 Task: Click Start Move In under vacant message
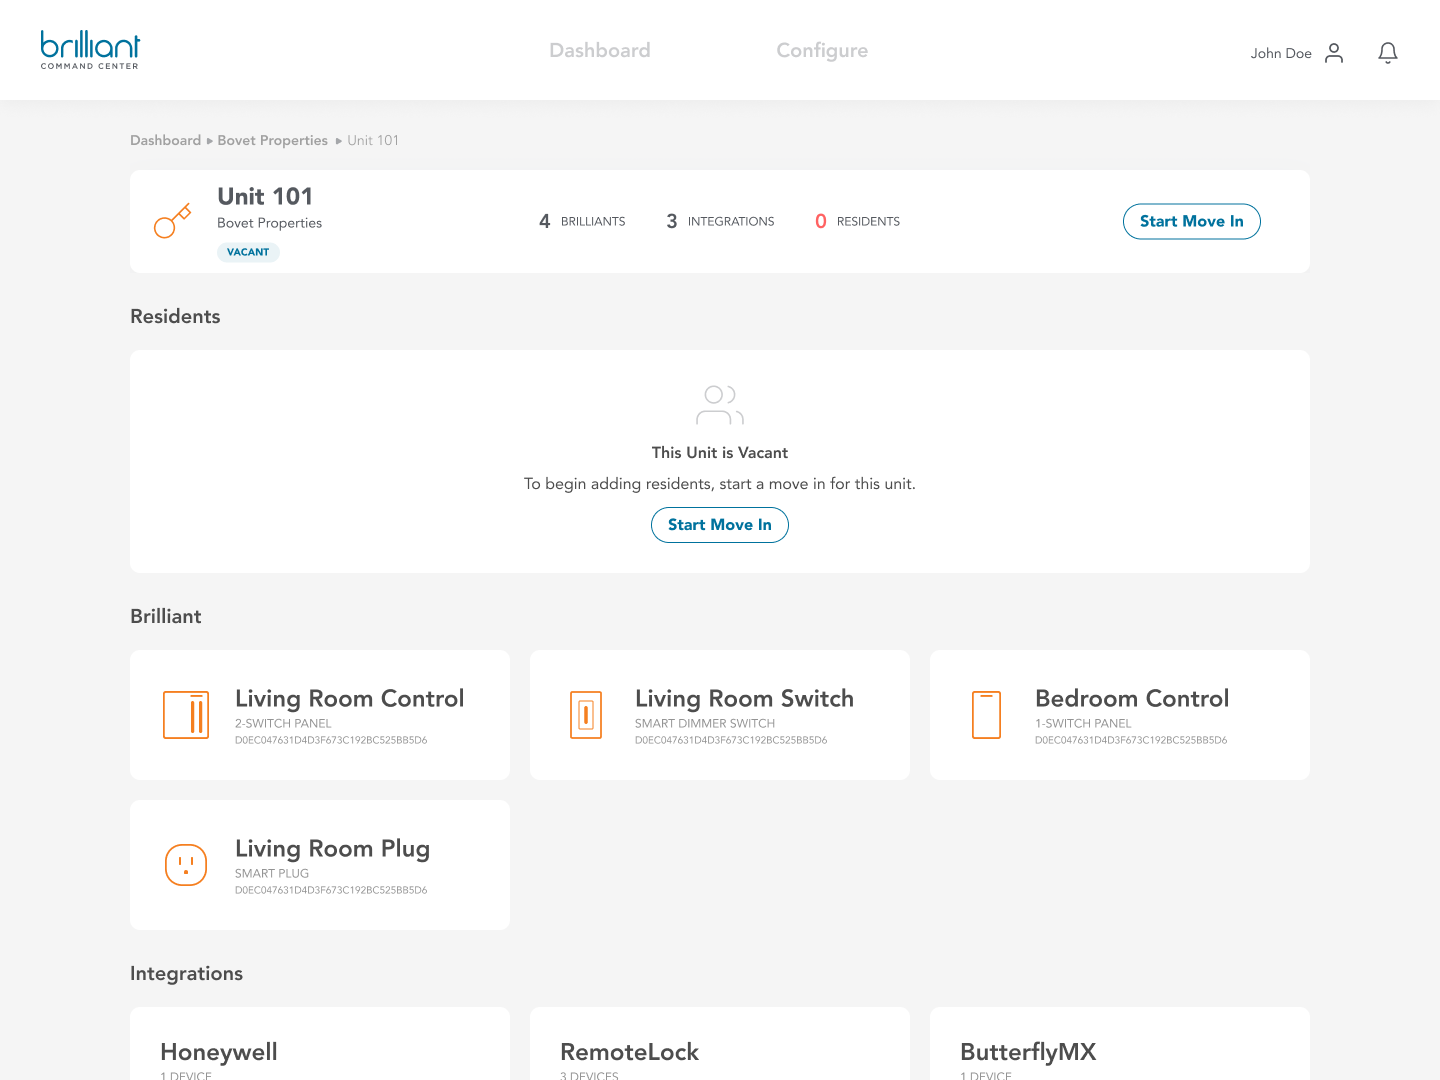pos(720,525)
